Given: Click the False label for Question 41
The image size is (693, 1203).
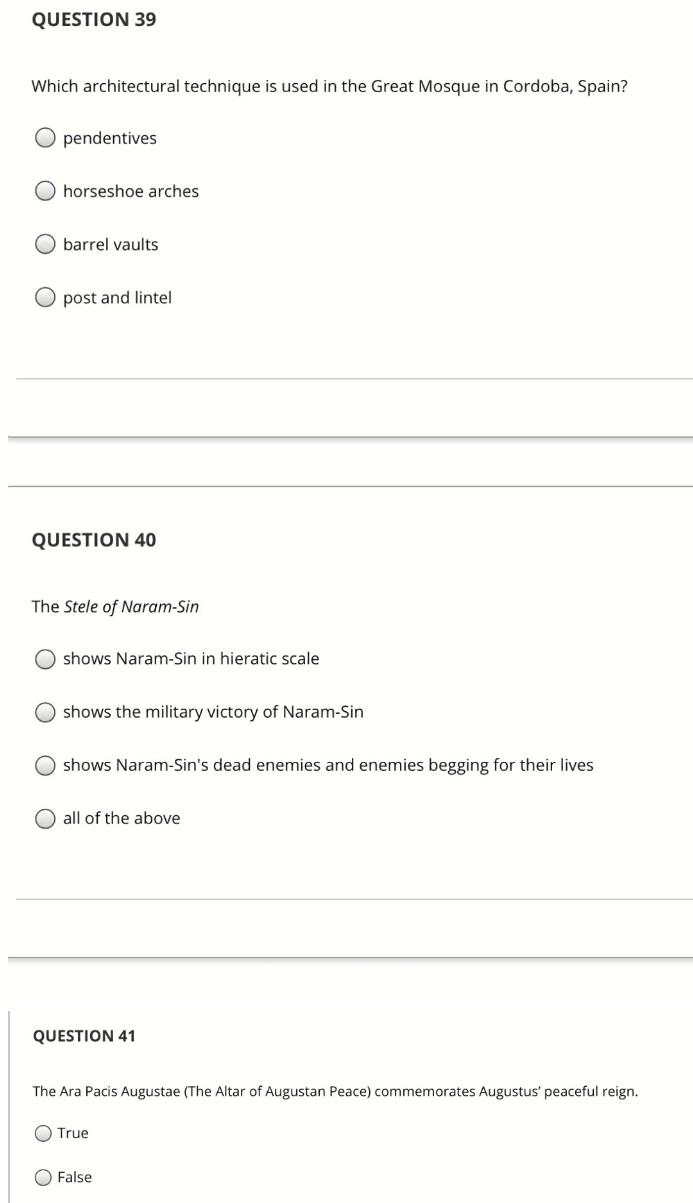Looking at the screenshot, I should (76, 1177).
